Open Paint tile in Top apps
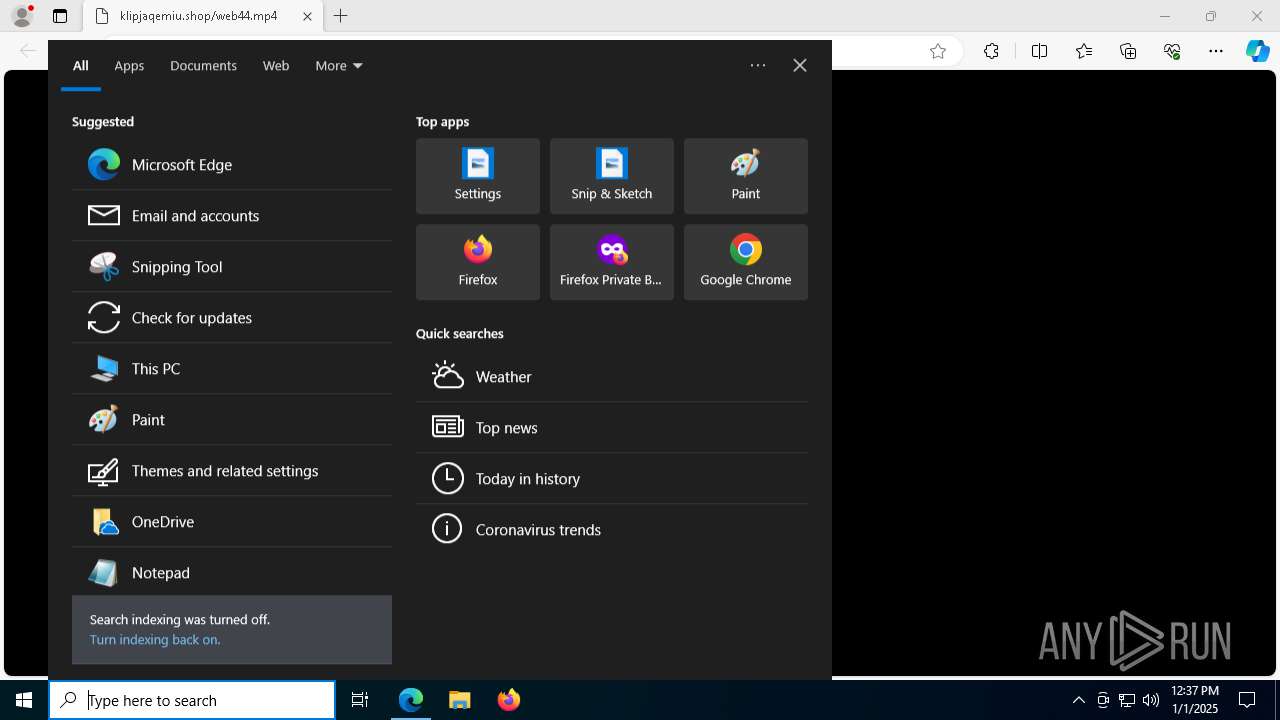Image resolution: width=1280 pixels, height=720 pixels. (746, 176)
